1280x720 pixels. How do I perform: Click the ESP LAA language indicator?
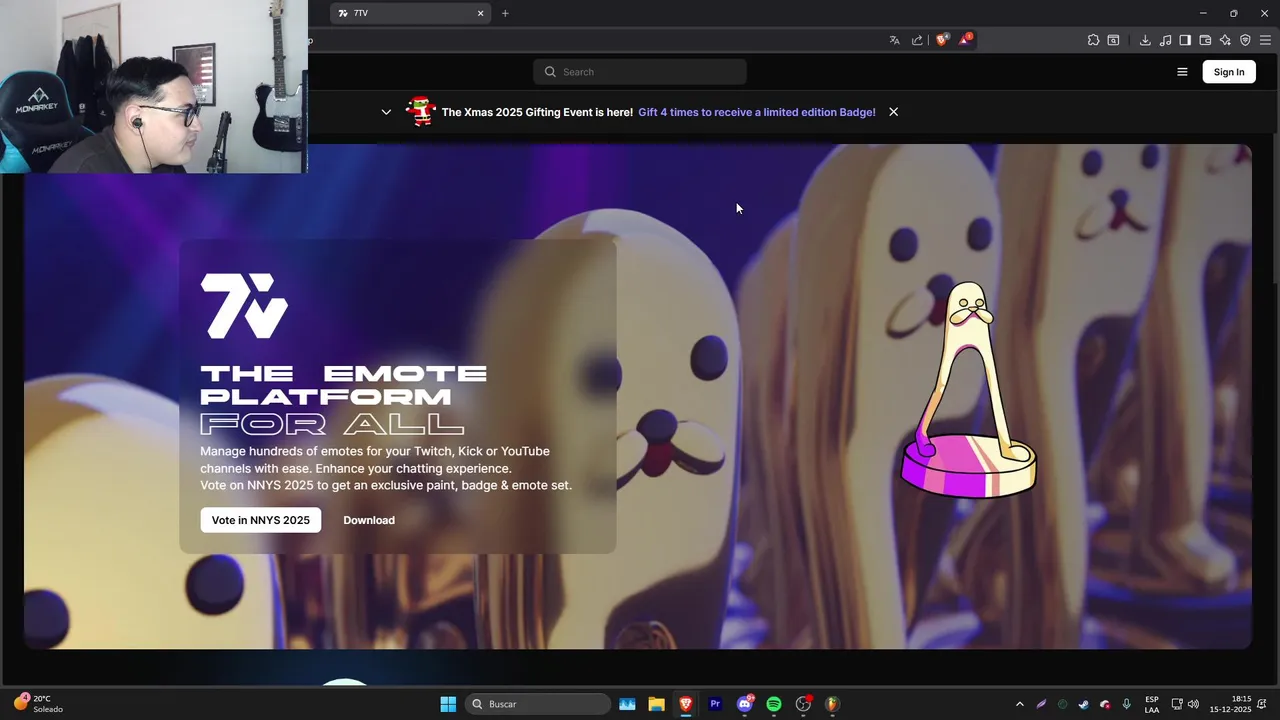coord(1152,704)
